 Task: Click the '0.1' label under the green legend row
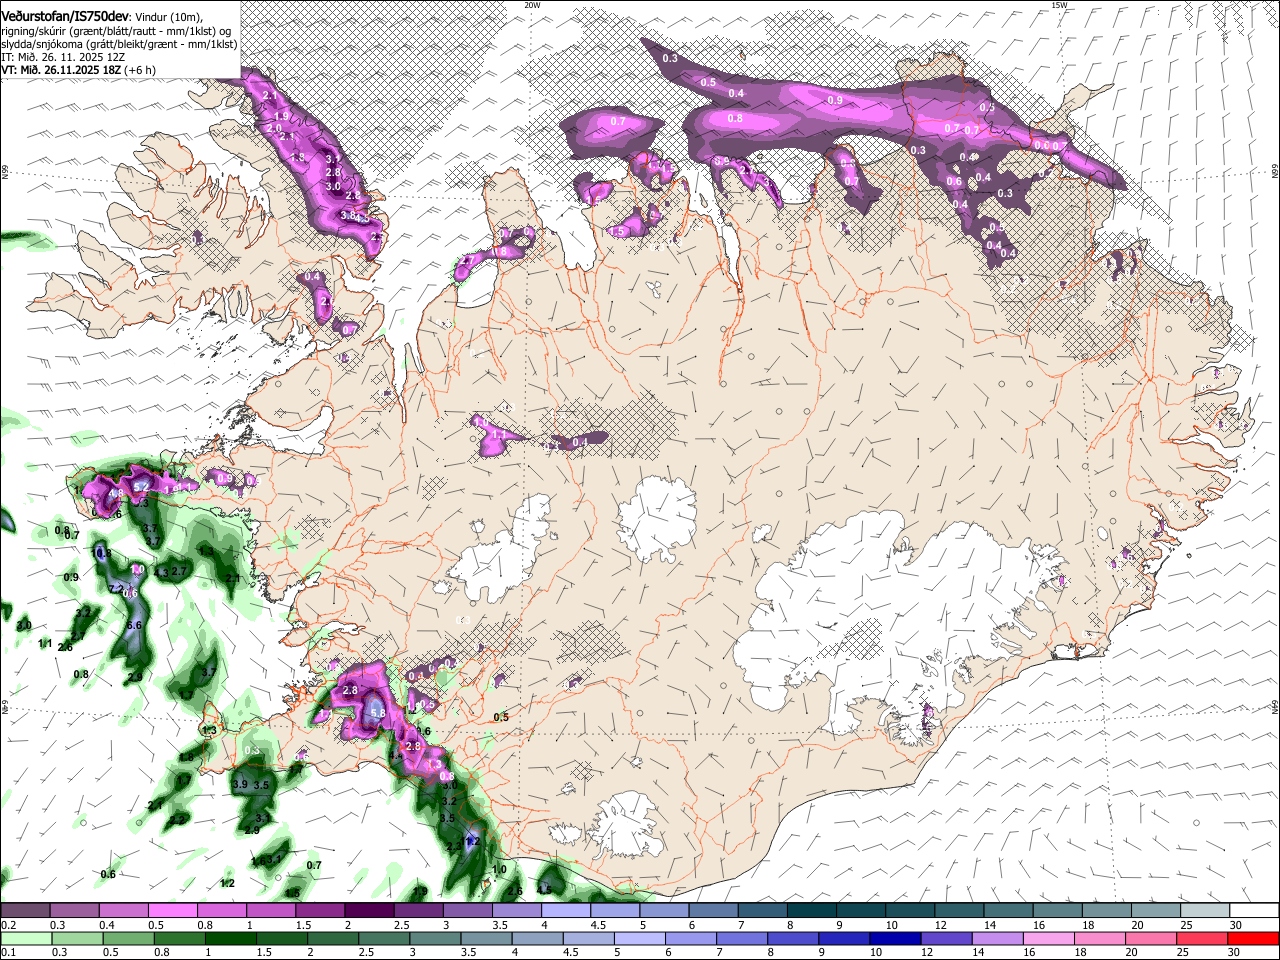[x=8, y=953]
